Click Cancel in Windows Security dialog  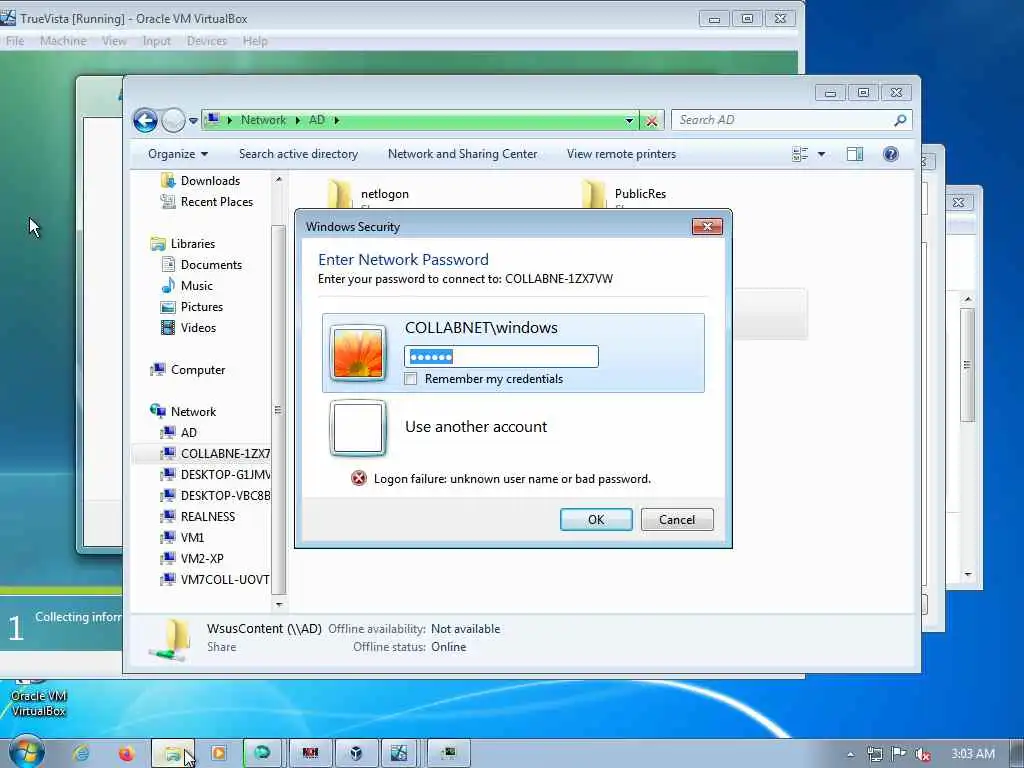(x=677, y=520)
